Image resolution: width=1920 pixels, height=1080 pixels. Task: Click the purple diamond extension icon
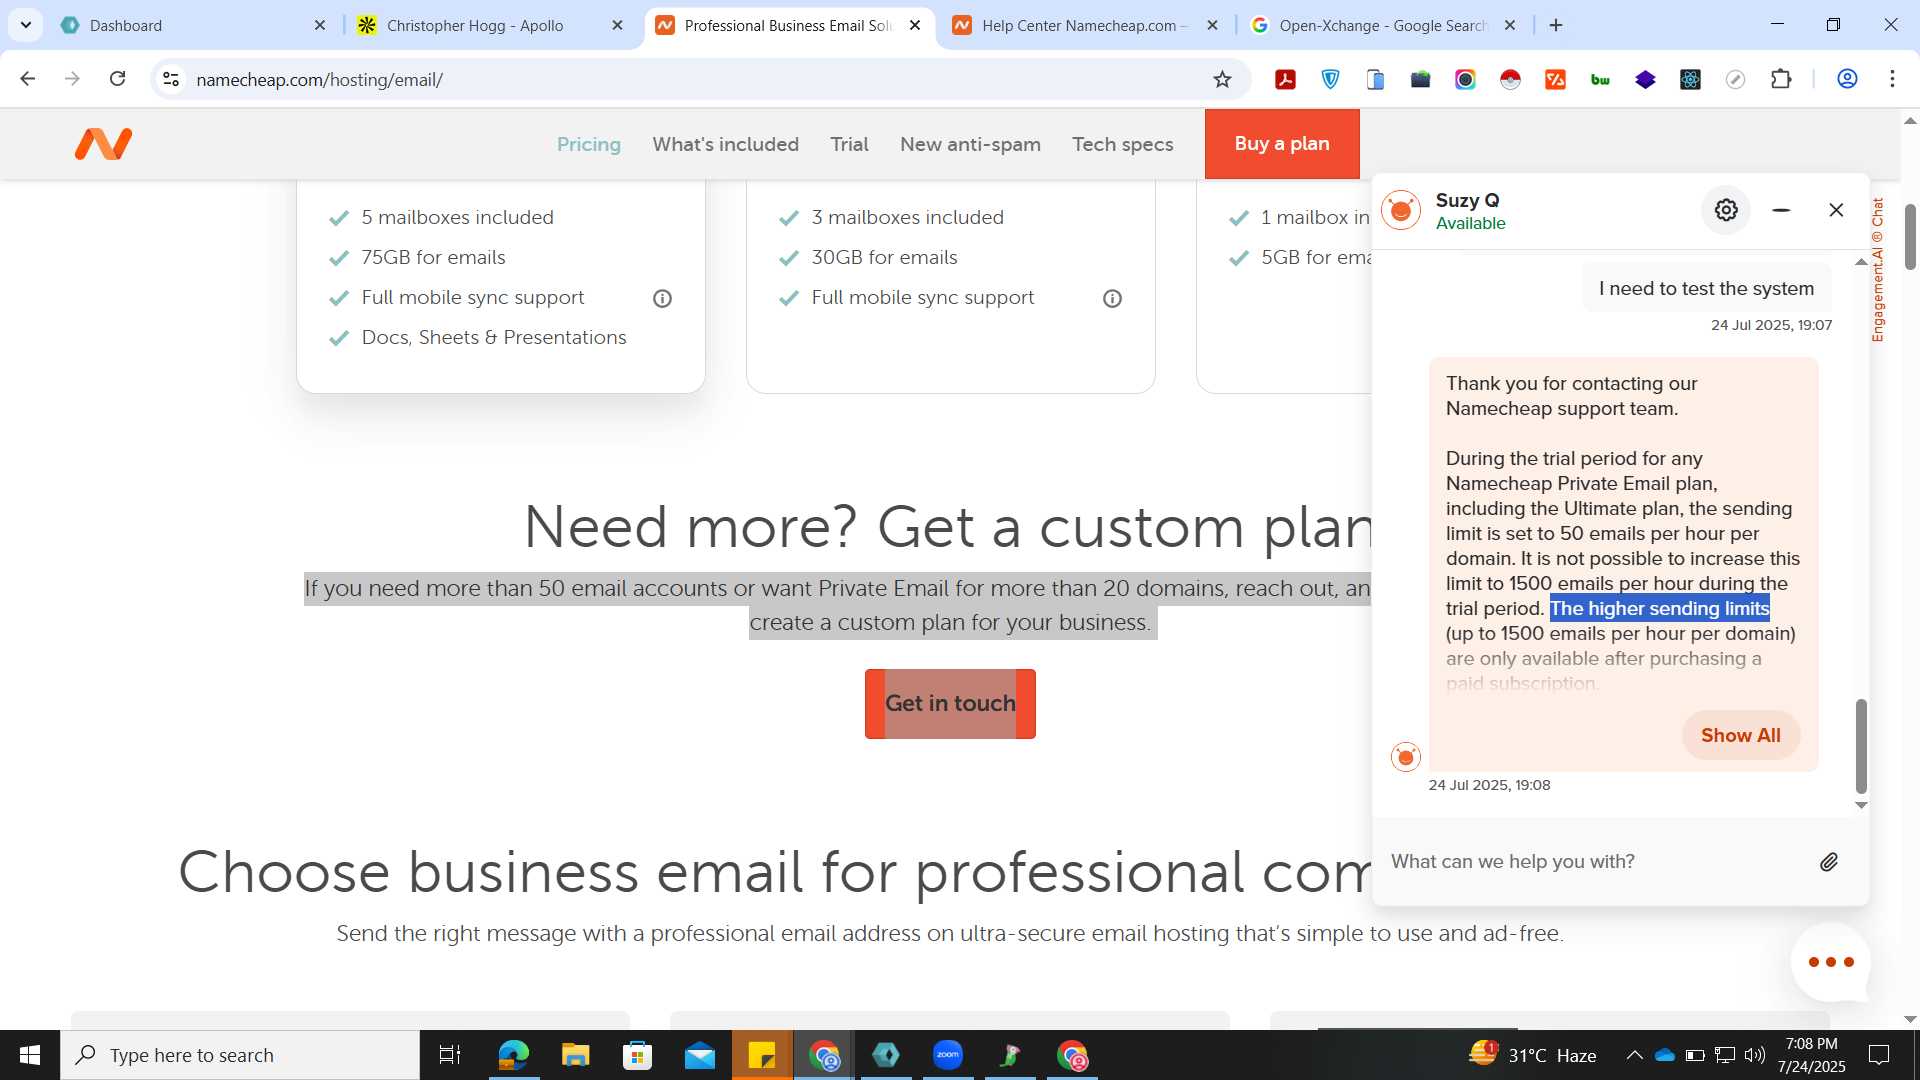coord(1646,80)
